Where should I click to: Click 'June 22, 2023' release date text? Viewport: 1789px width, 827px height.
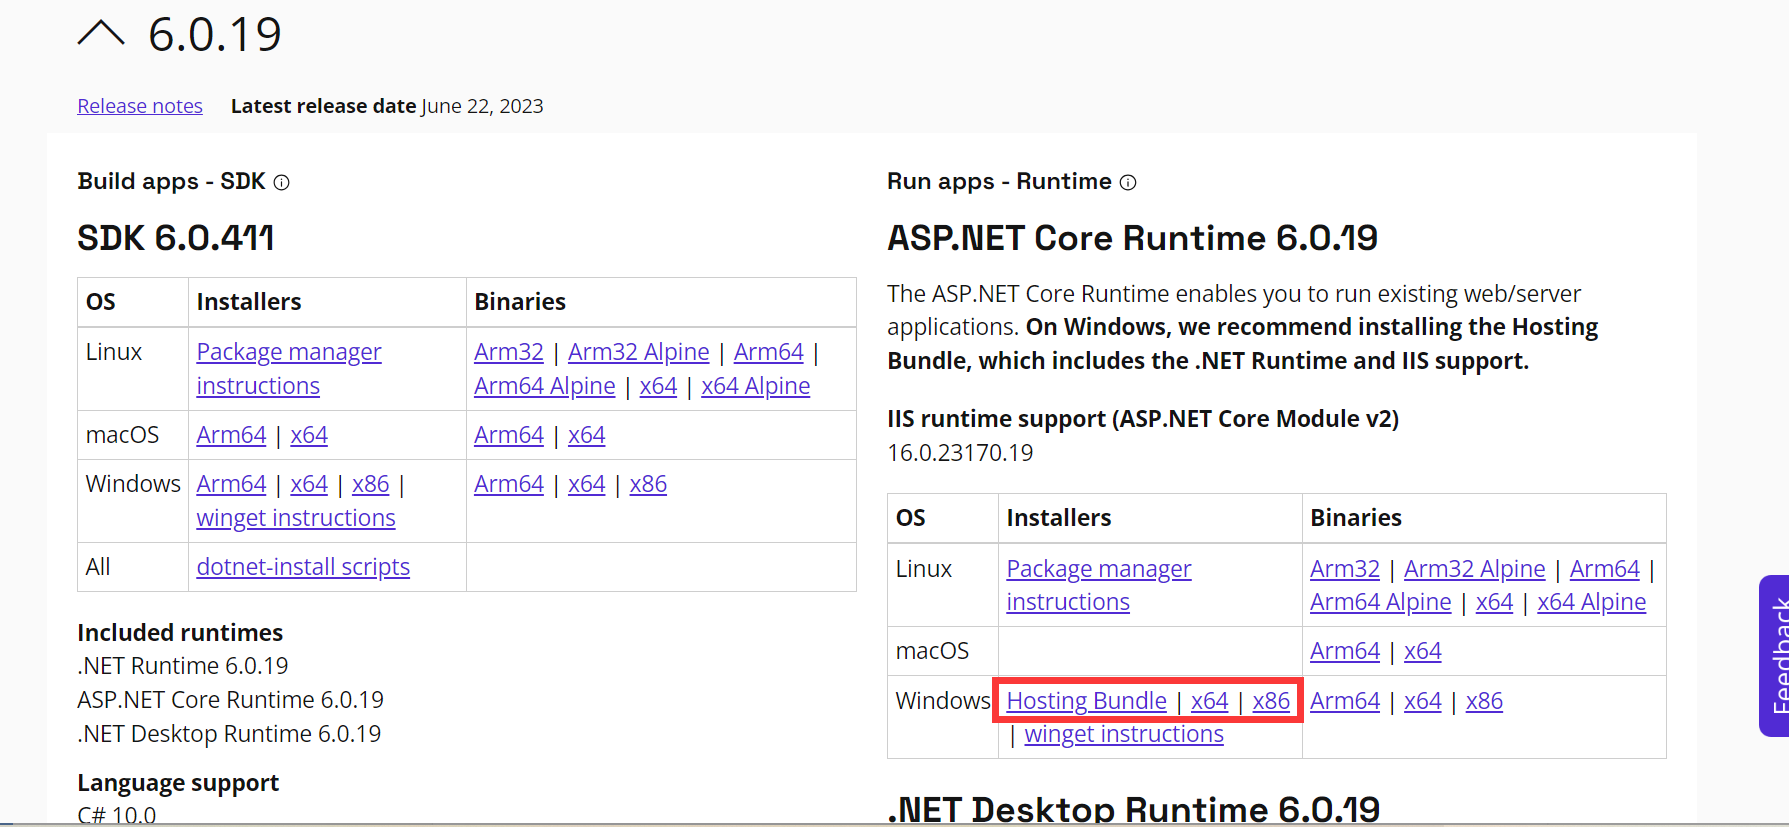(x=482, y=106)
